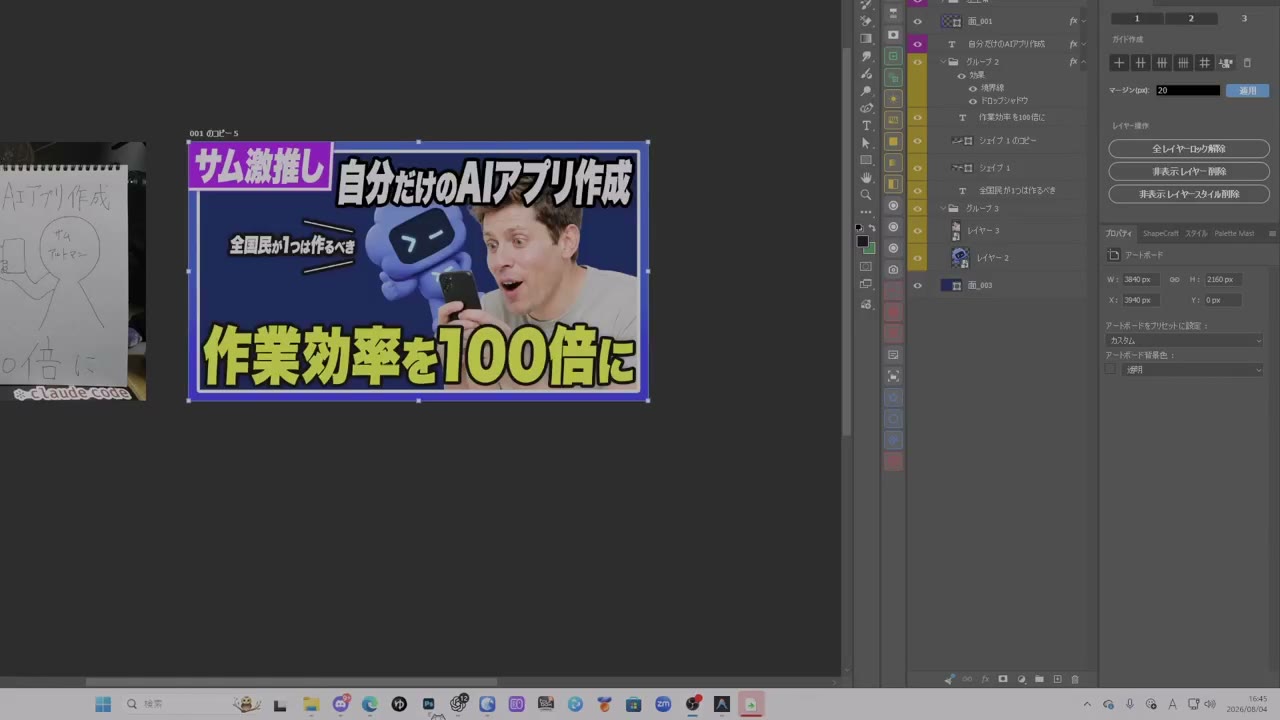
Task: Click the Photoshop icon in the taskbar
Action: (428, 704)
